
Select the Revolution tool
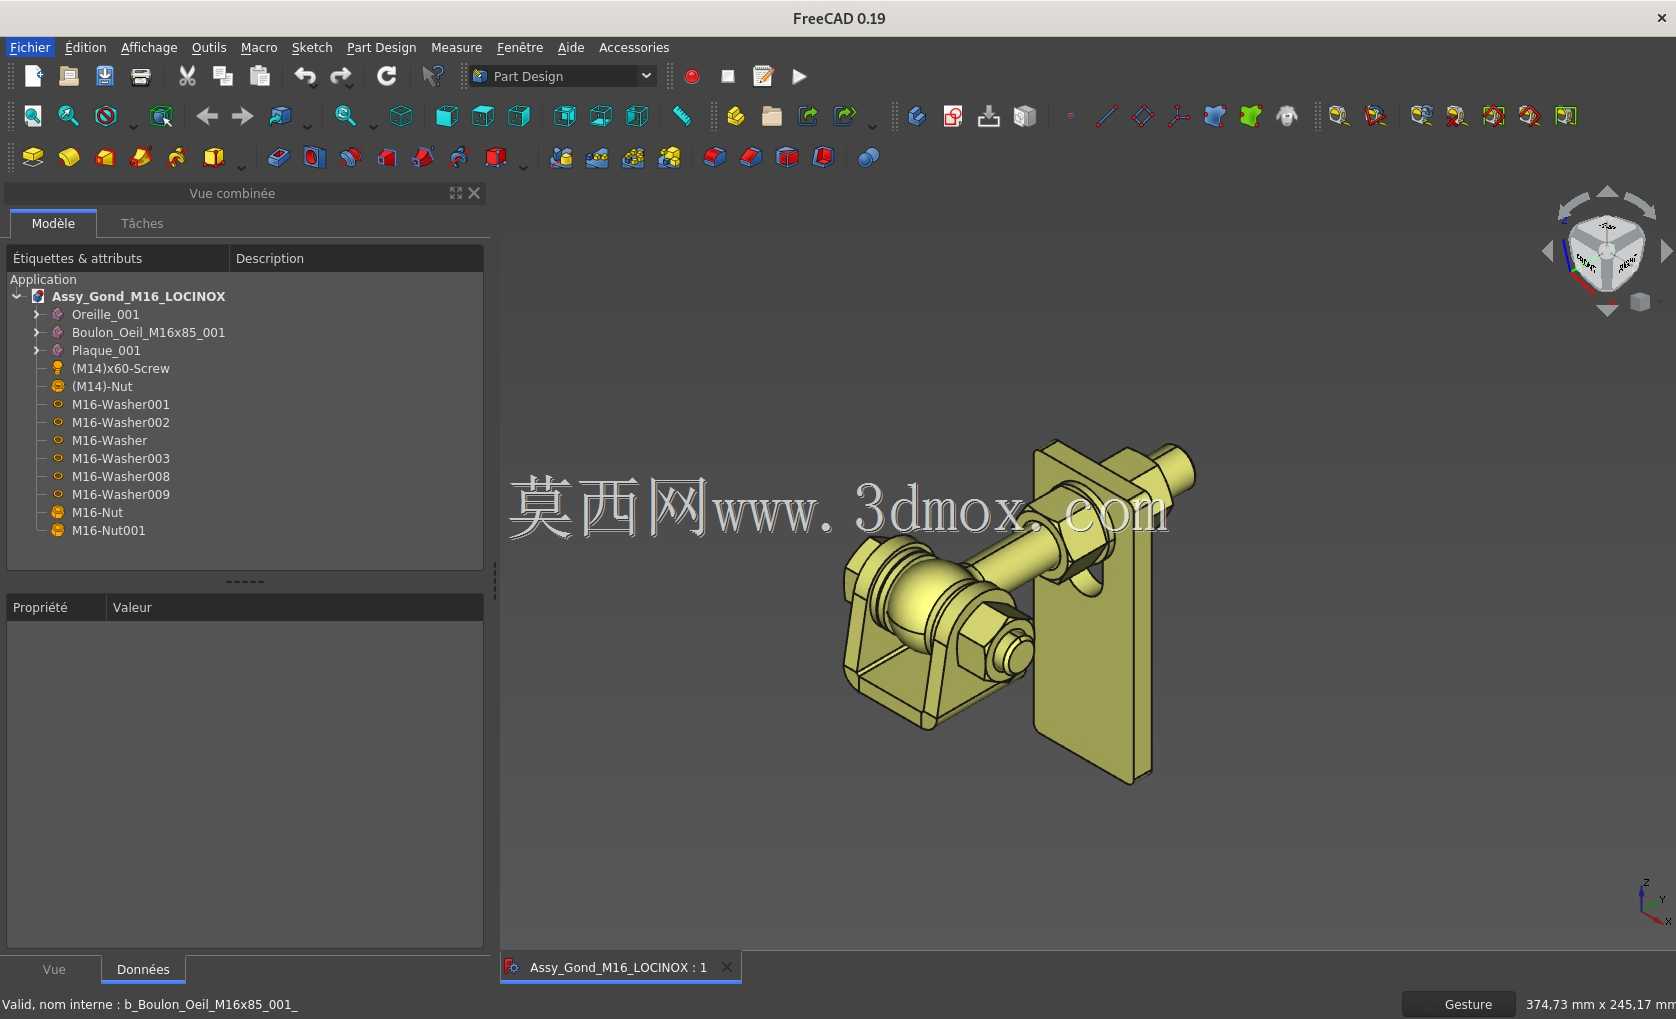tap(69, 157)
